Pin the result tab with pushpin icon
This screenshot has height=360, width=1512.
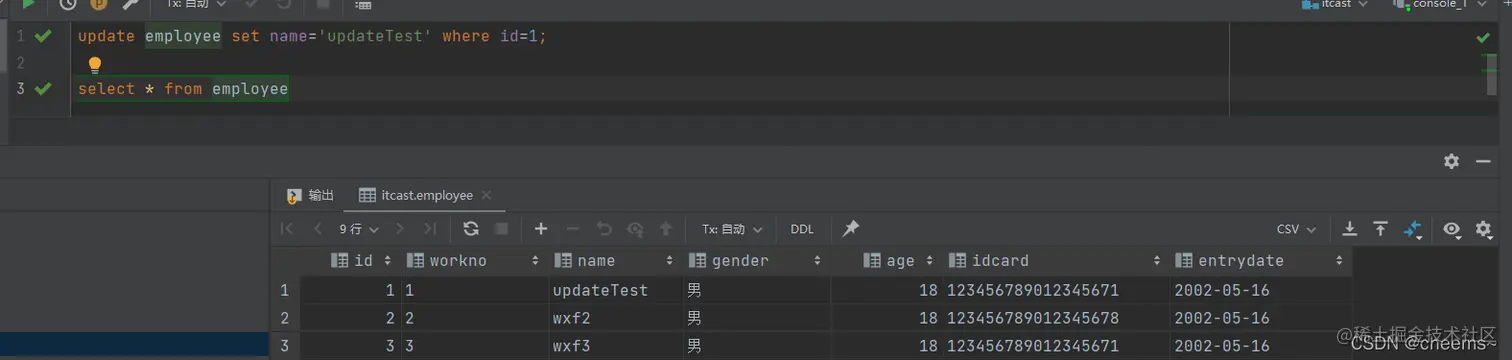click(x=850, y=229)
